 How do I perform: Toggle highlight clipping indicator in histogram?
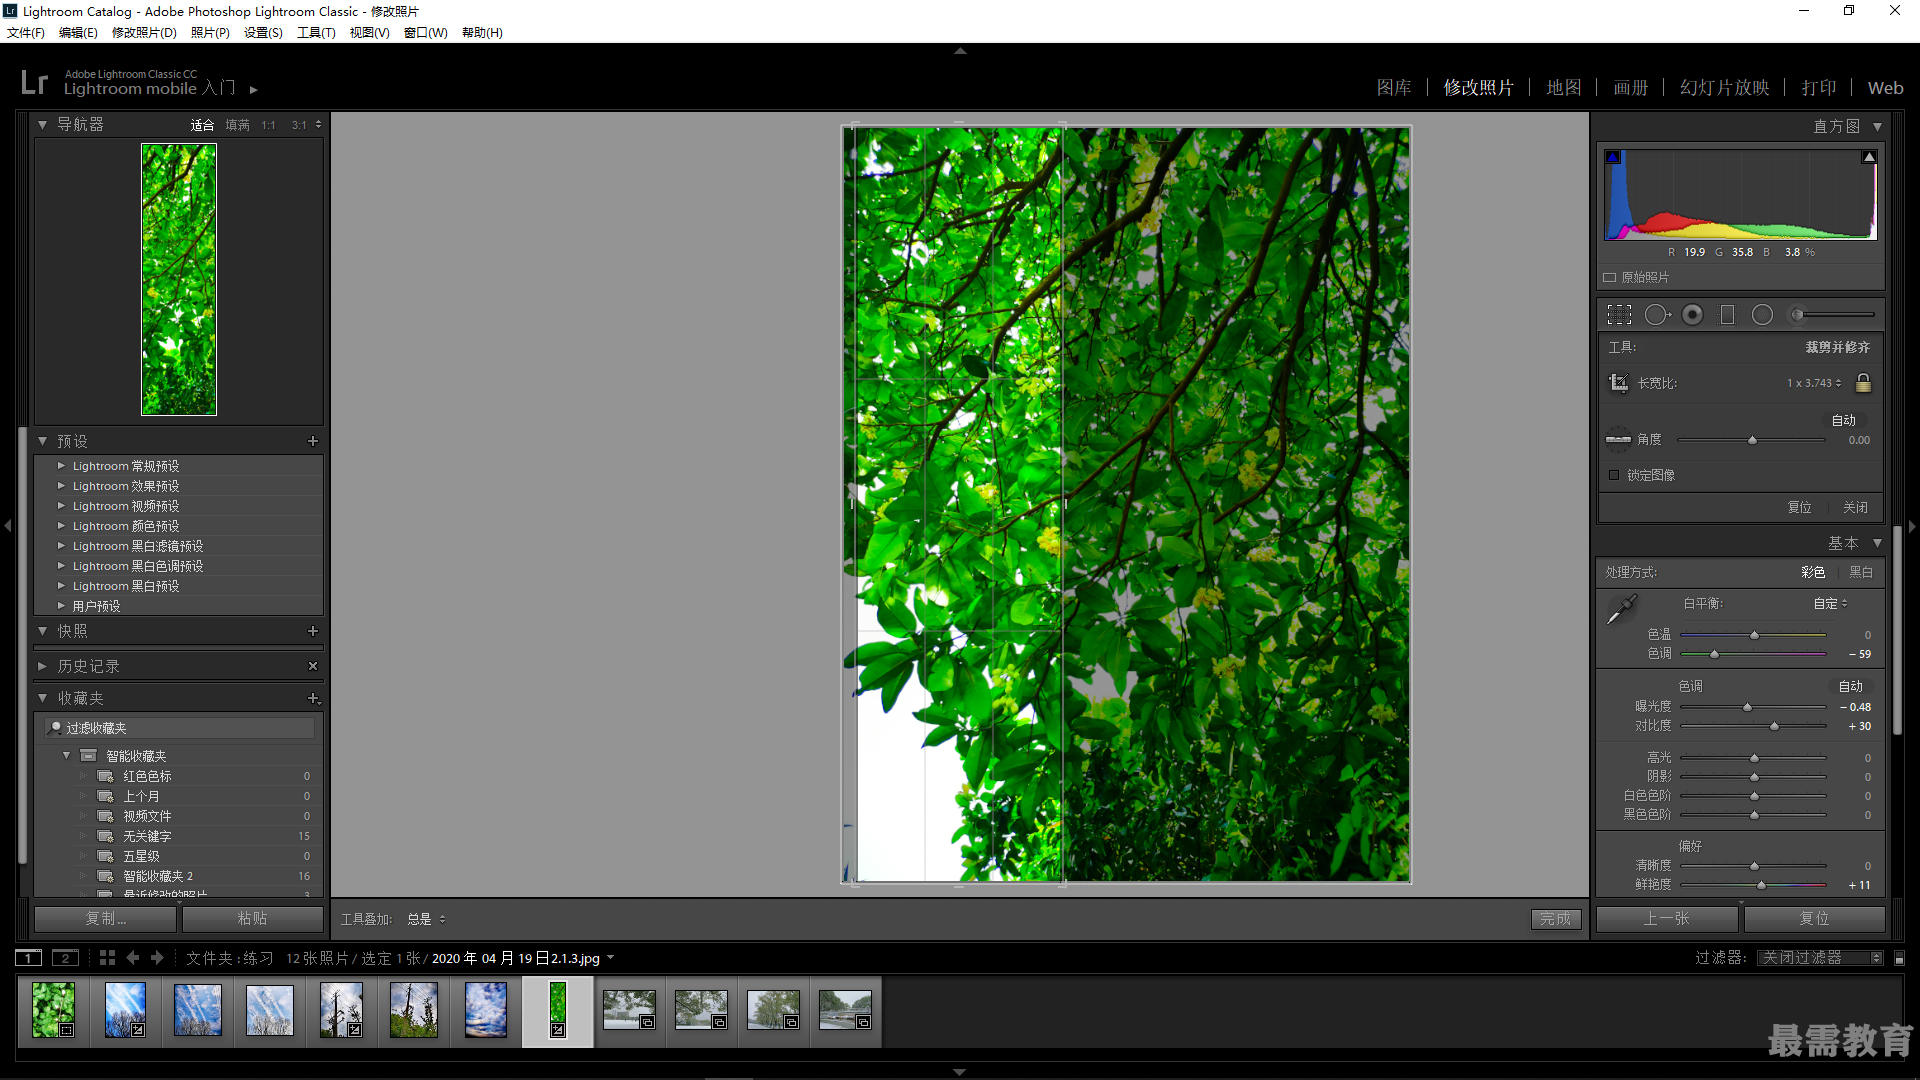(1869, 157)
